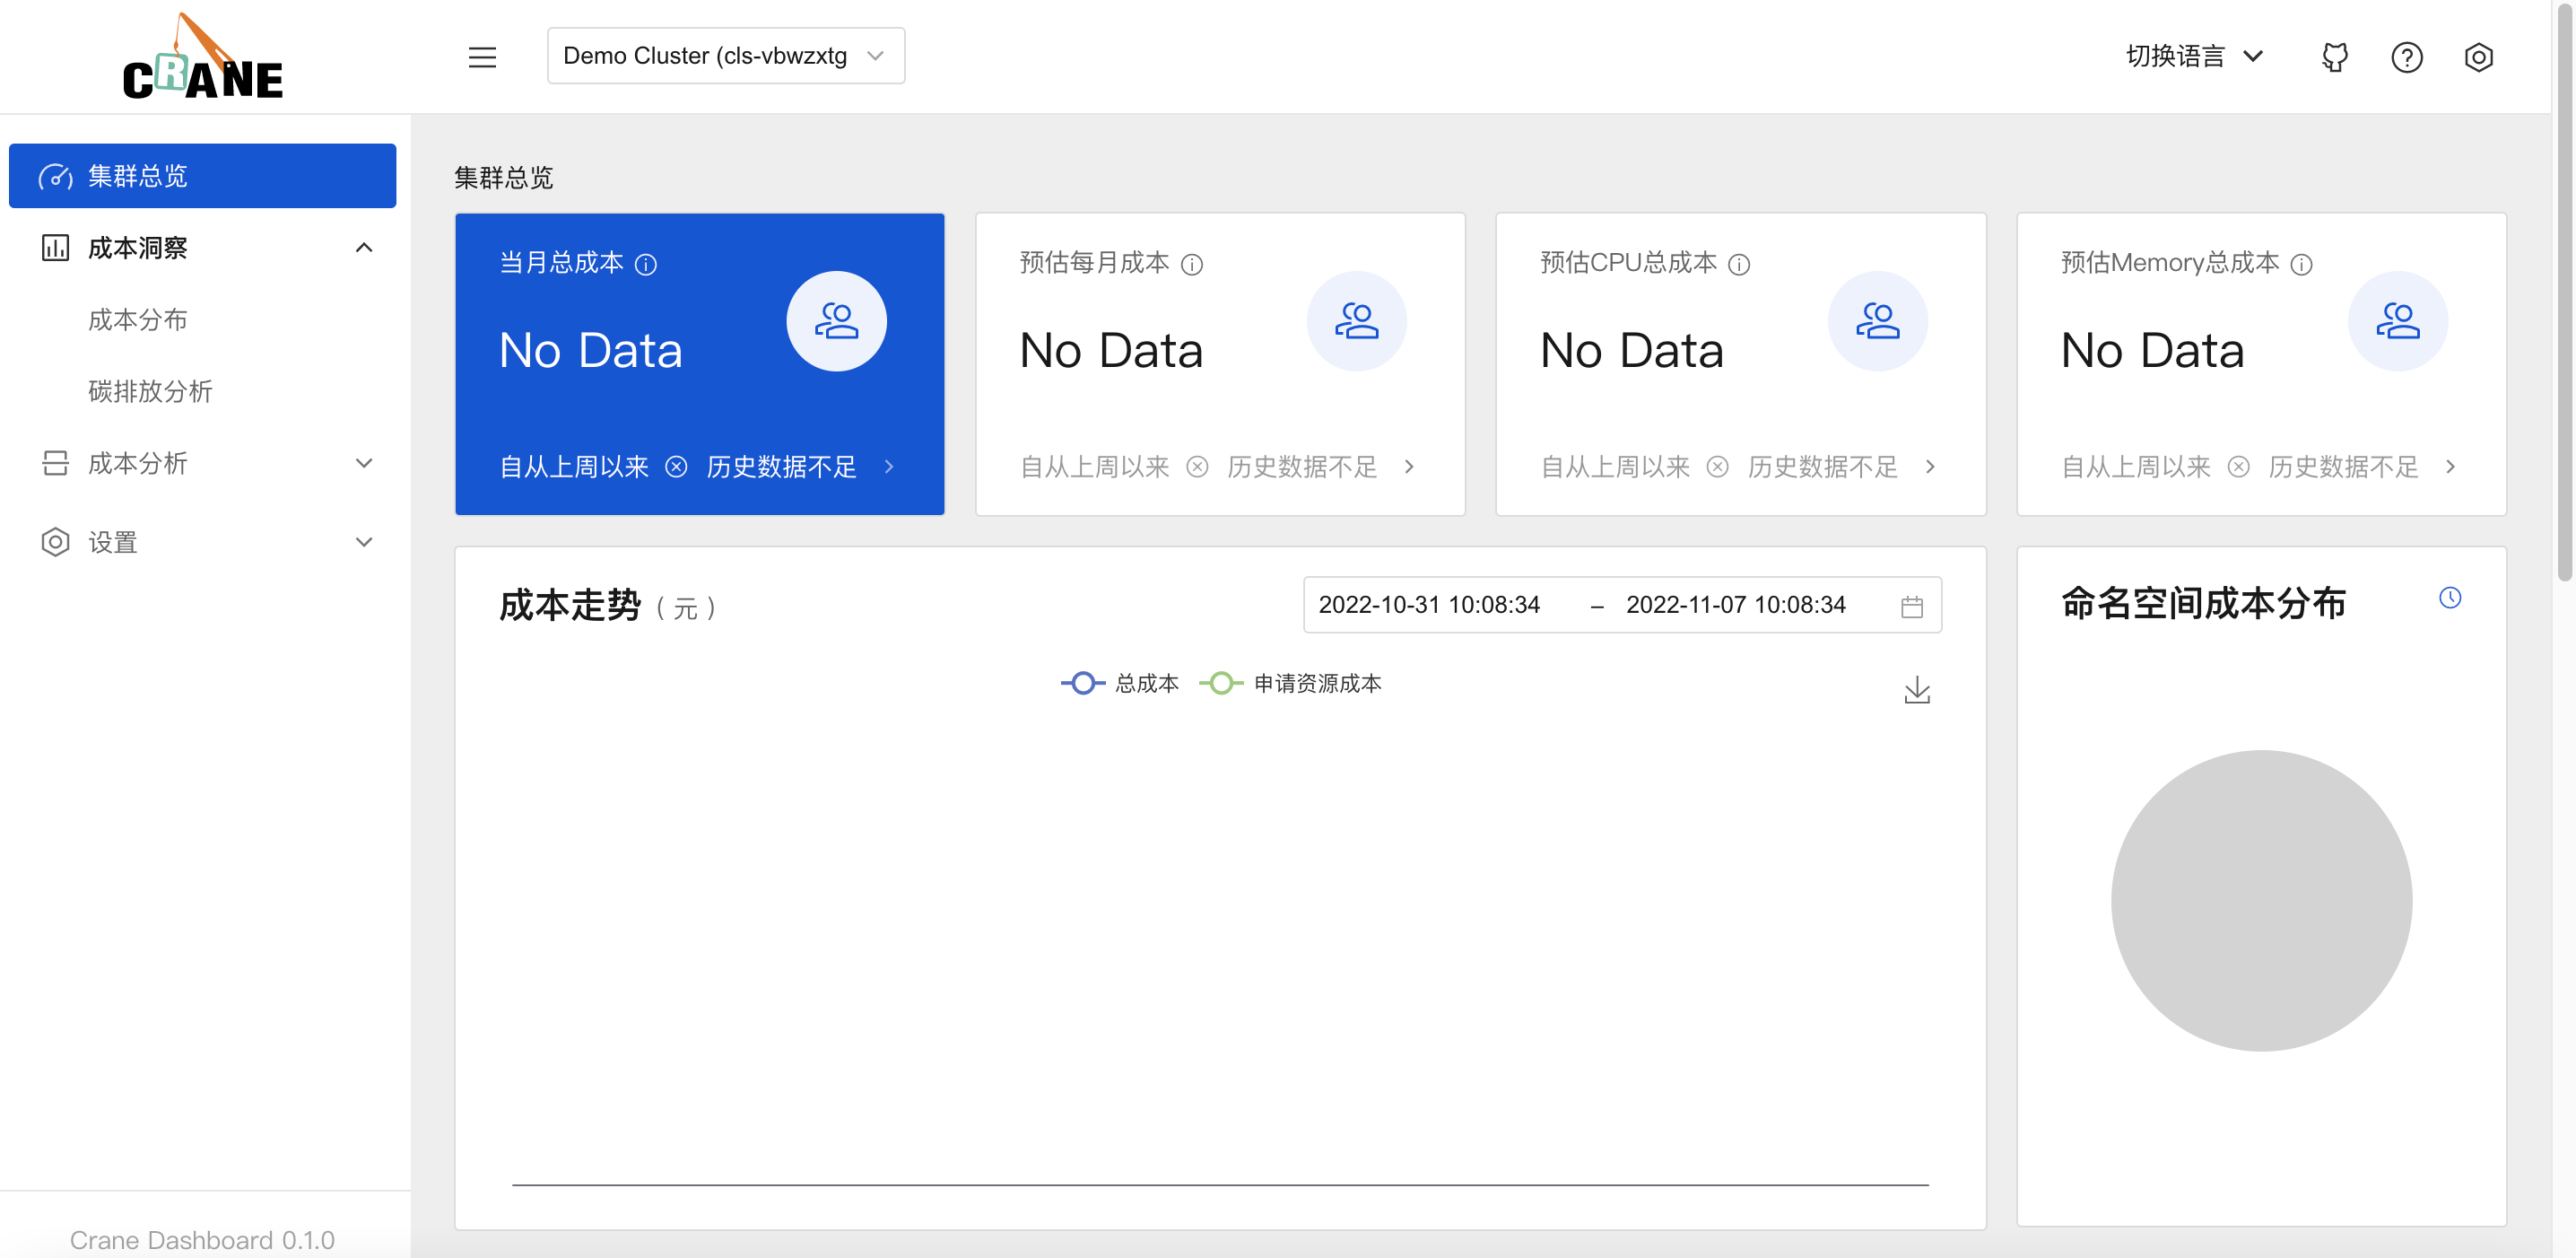Click the download icon on 成本走势 chart
Screen dimensions: 2576x1258
click(1916, 690)
